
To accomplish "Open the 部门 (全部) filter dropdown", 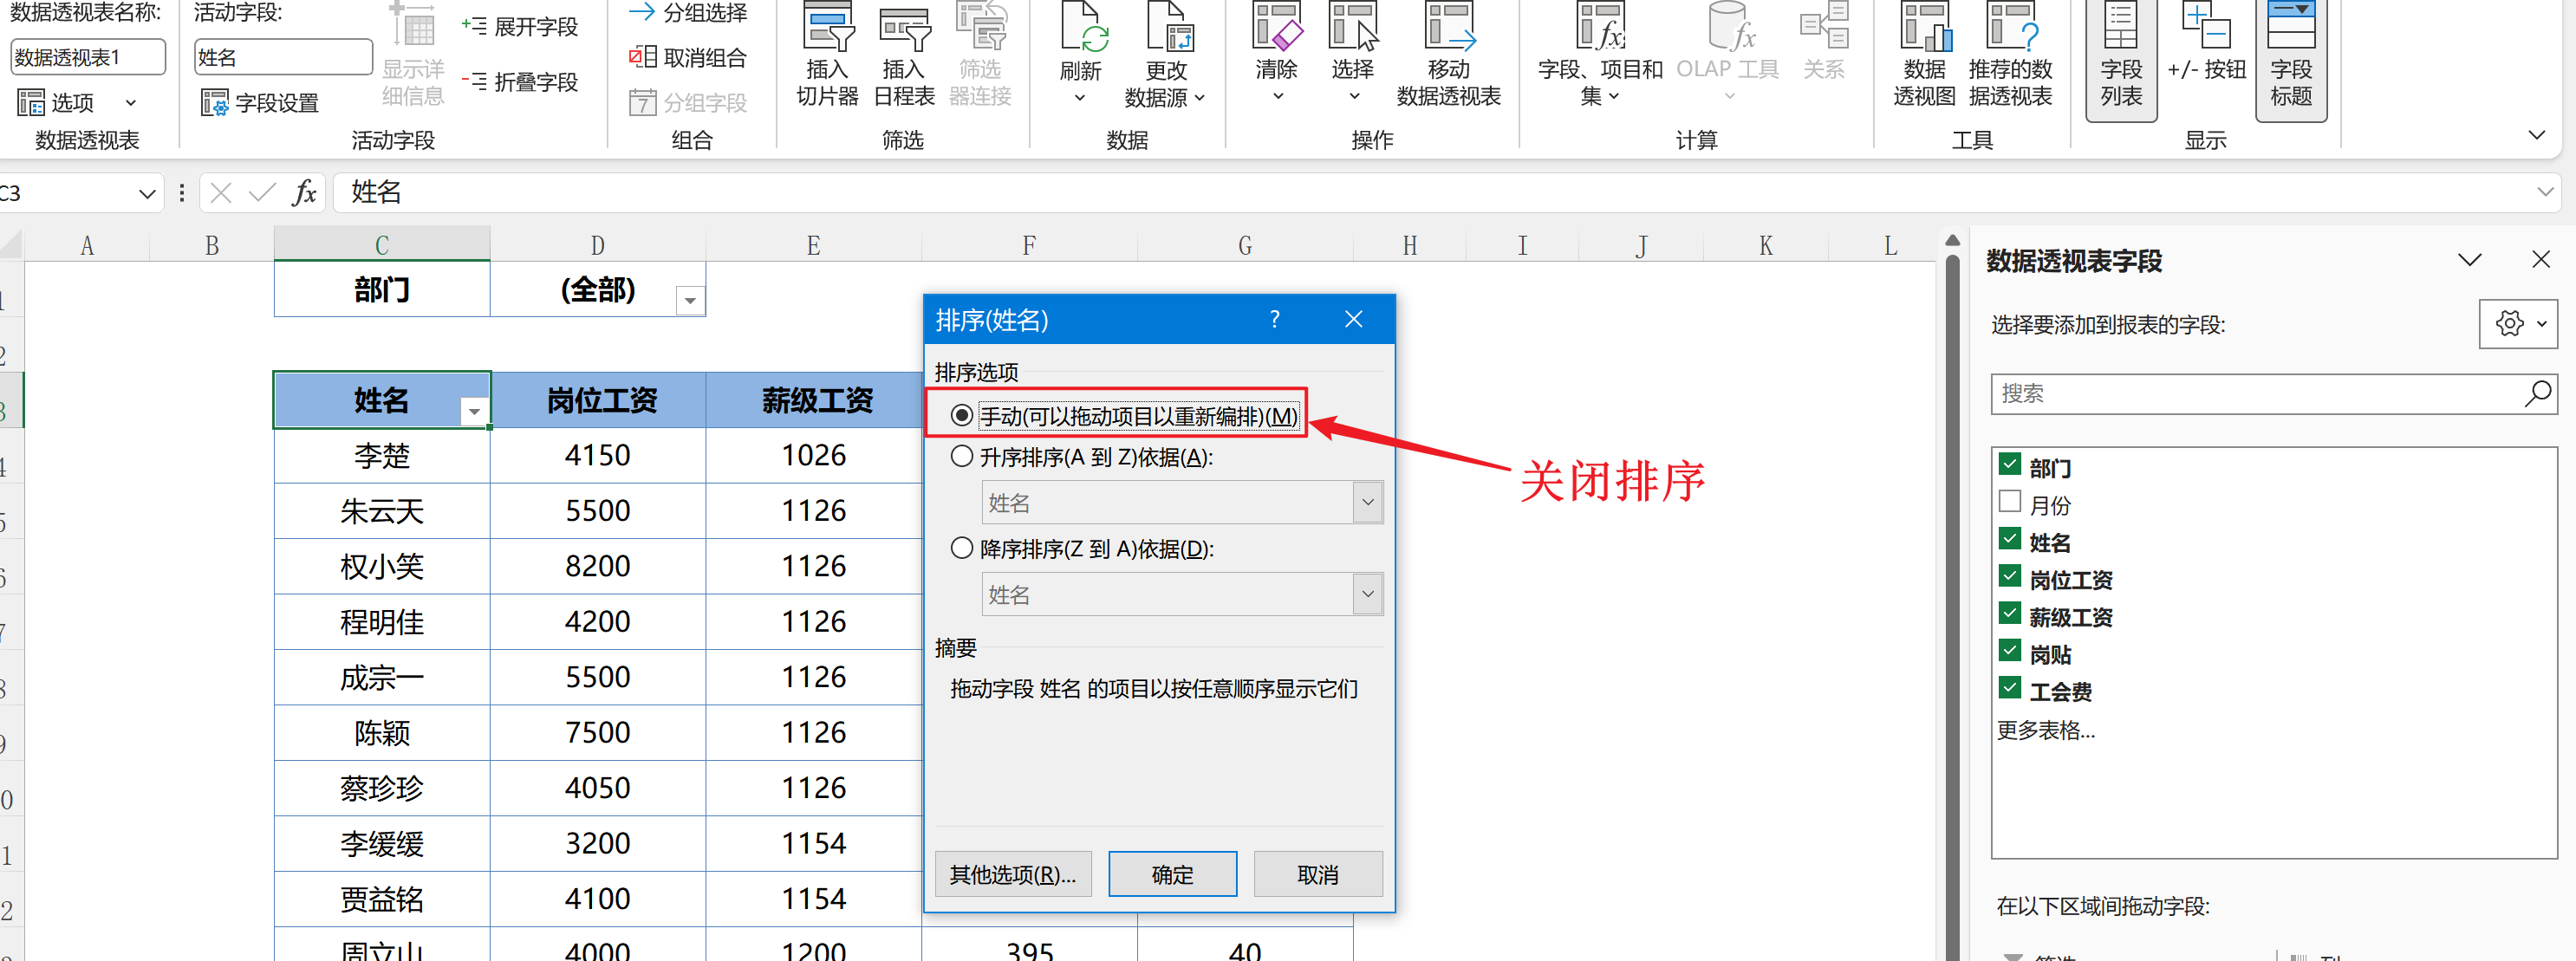I will [690, 300].
